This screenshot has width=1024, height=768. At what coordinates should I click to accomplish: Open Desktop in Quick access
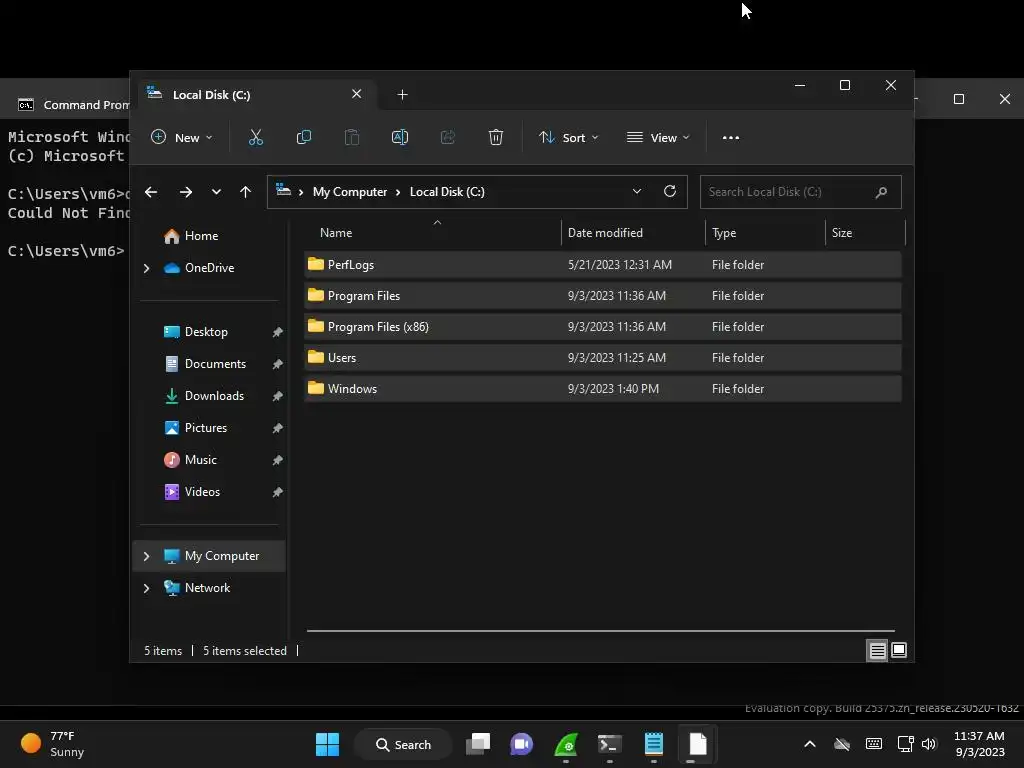tap(206, 332)
